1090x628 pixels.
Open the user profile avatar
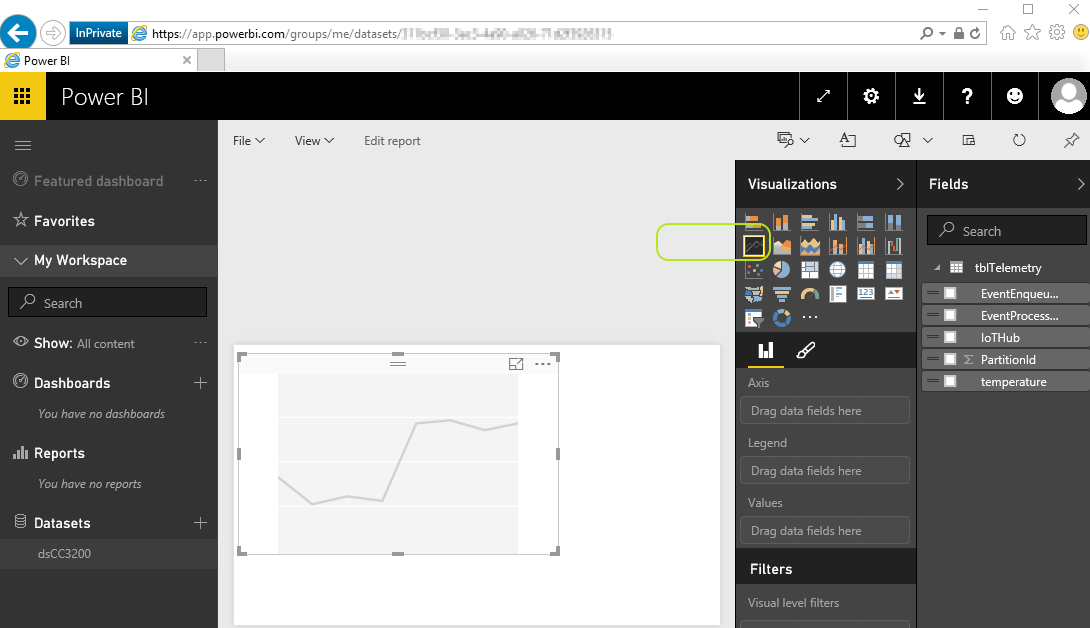pyautogui.click(x=1068, y=96)
